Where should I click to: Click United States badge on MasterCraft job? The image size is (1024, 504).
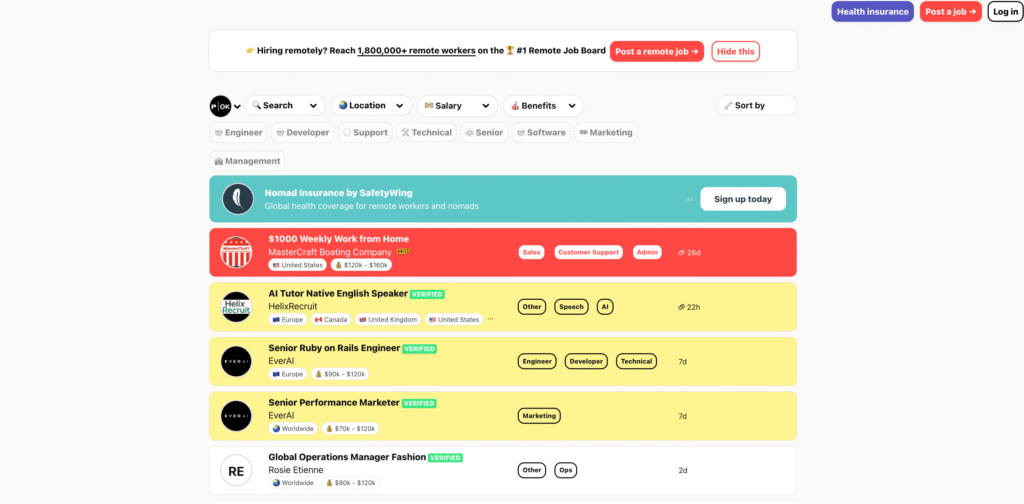tap(298, 265)
